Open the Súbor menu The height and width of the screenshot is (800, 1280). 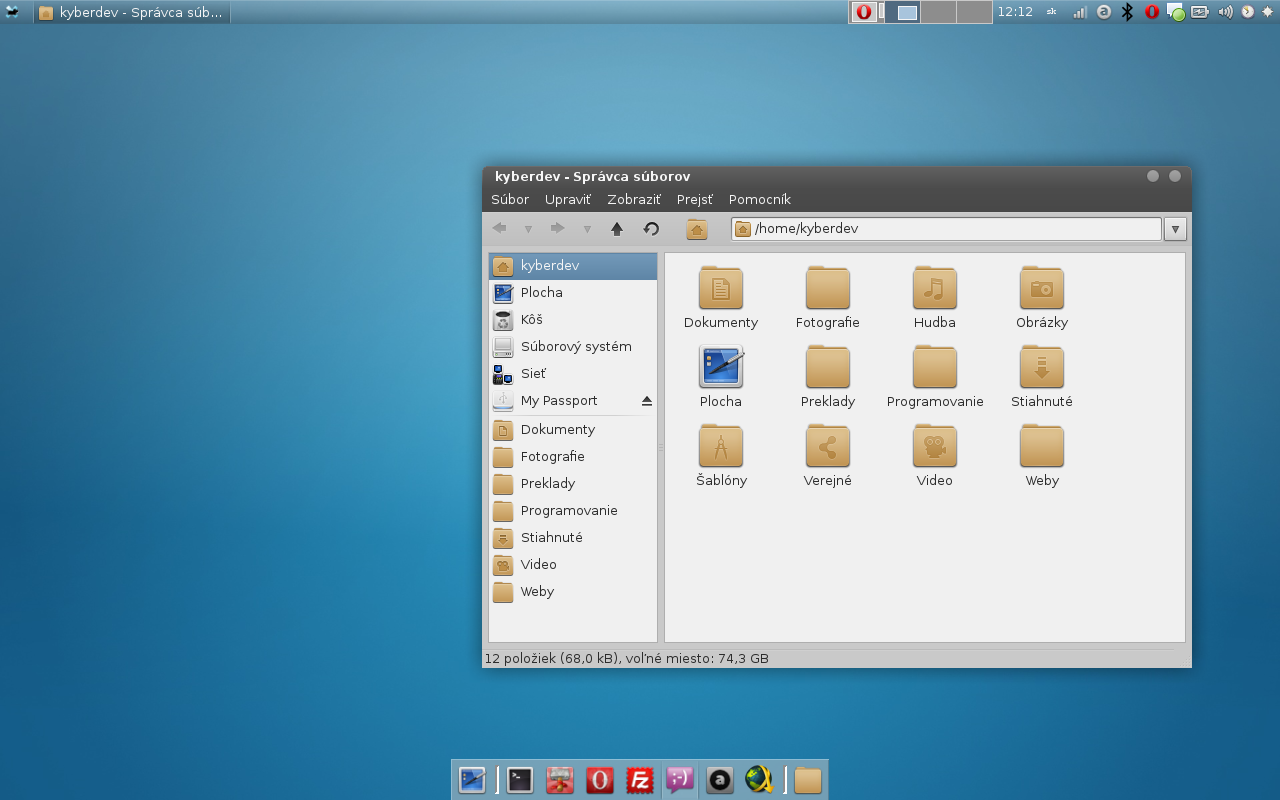pyautogui.click(x=510, y=199)
